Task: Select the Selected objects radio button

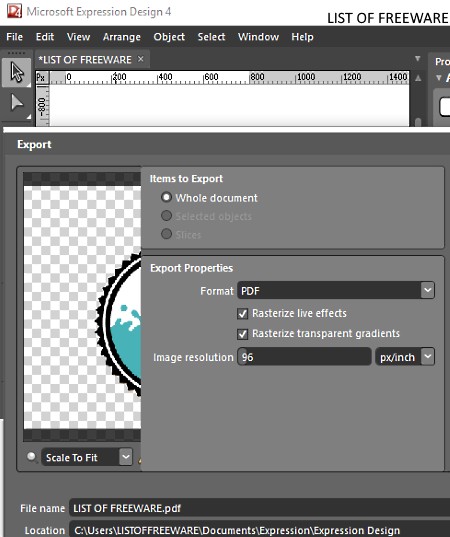Action: point(166,216)
